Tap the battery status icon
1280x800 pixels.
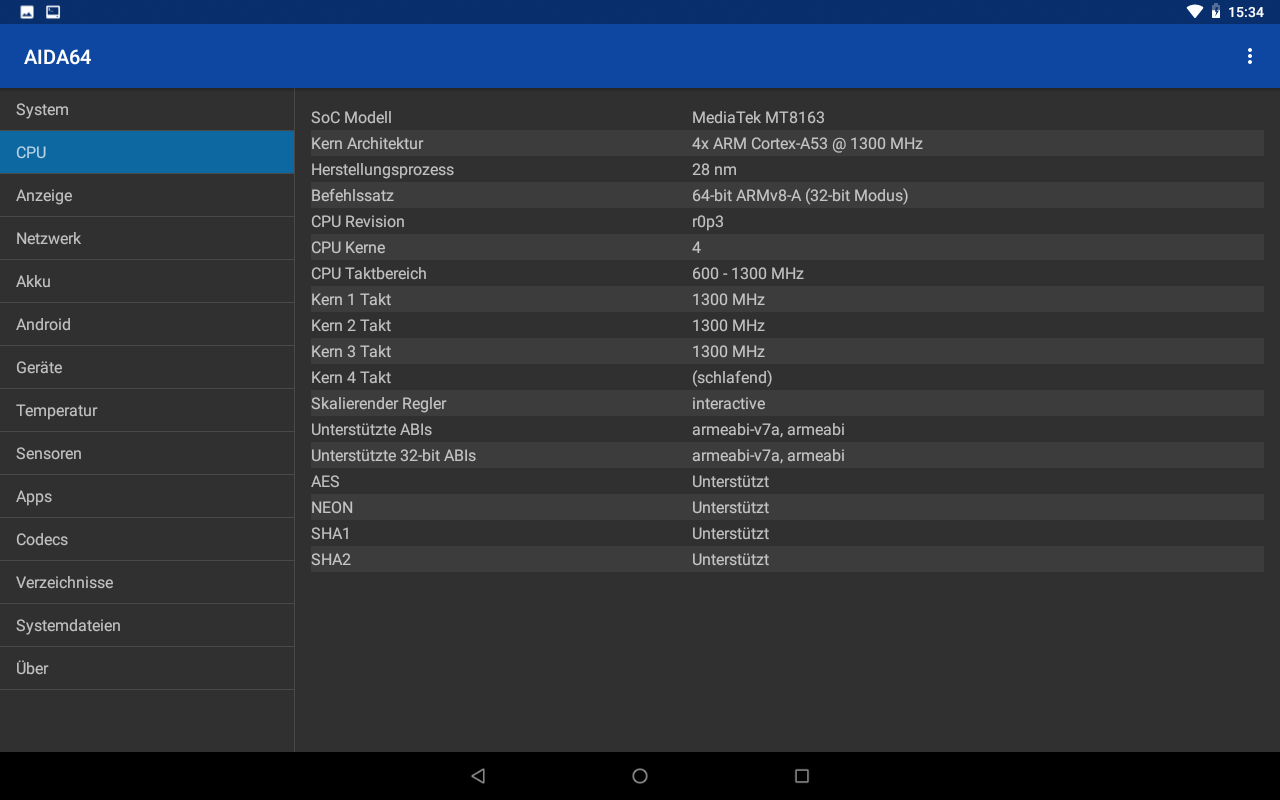(1216, 12)
